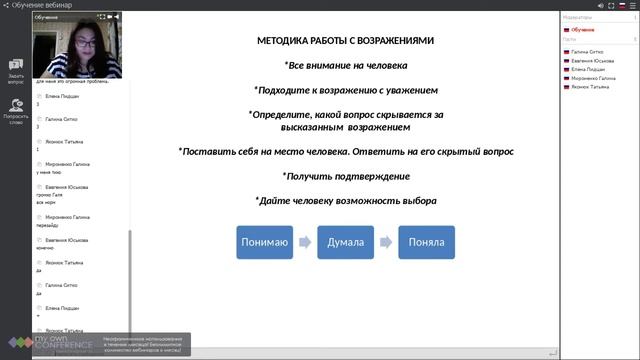Viewport: 640px width, 360px height.
Task: Toggle the camera icon on the presenter video
Action: click(109, 17)
